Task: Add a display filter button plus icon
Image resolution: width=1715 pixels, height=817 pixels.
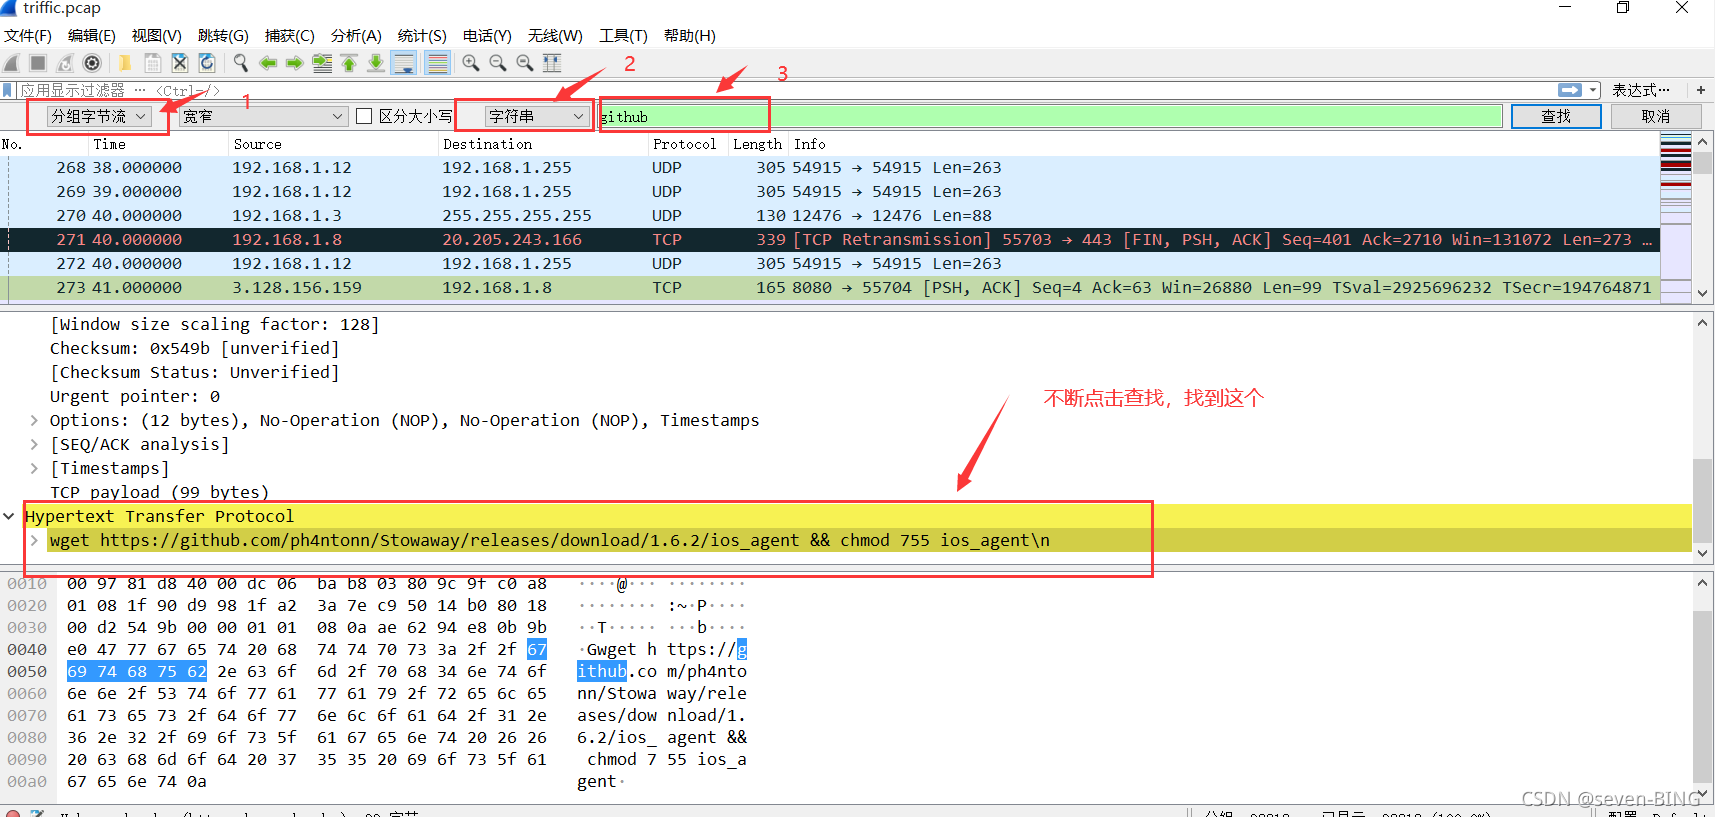Action: coord(1700,90)
